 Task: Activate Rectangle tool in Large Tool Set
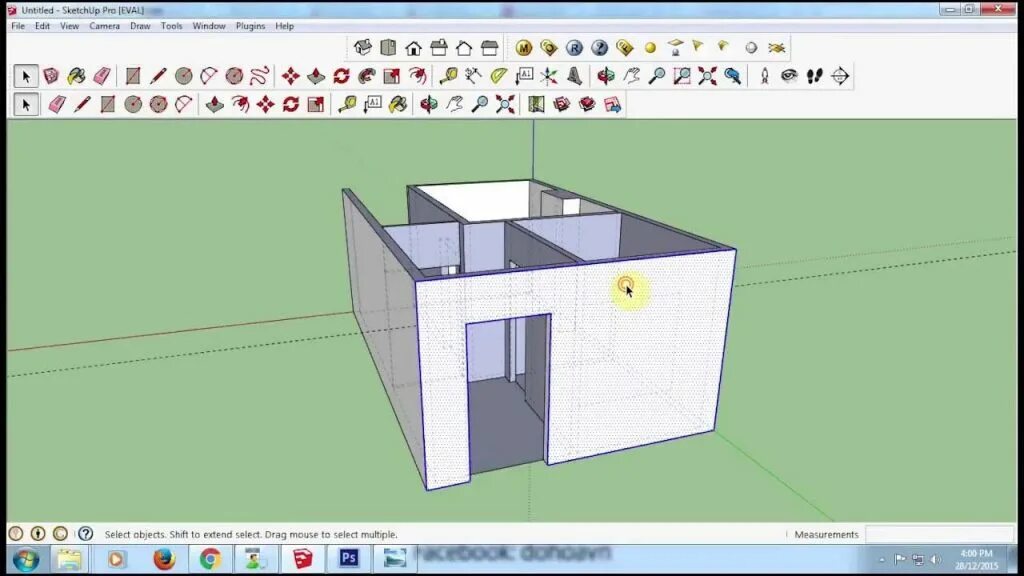pyautogui.click(x=133, y=76)
